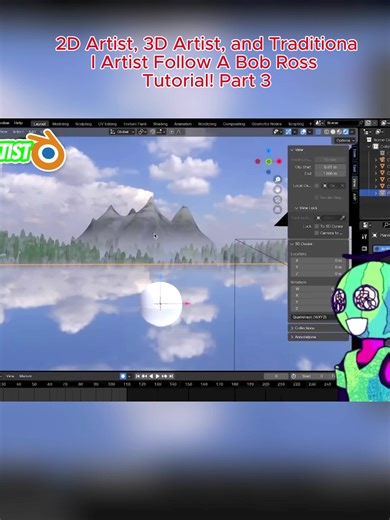Open the Global transform orientation dropdown

[x=122, y=132]
